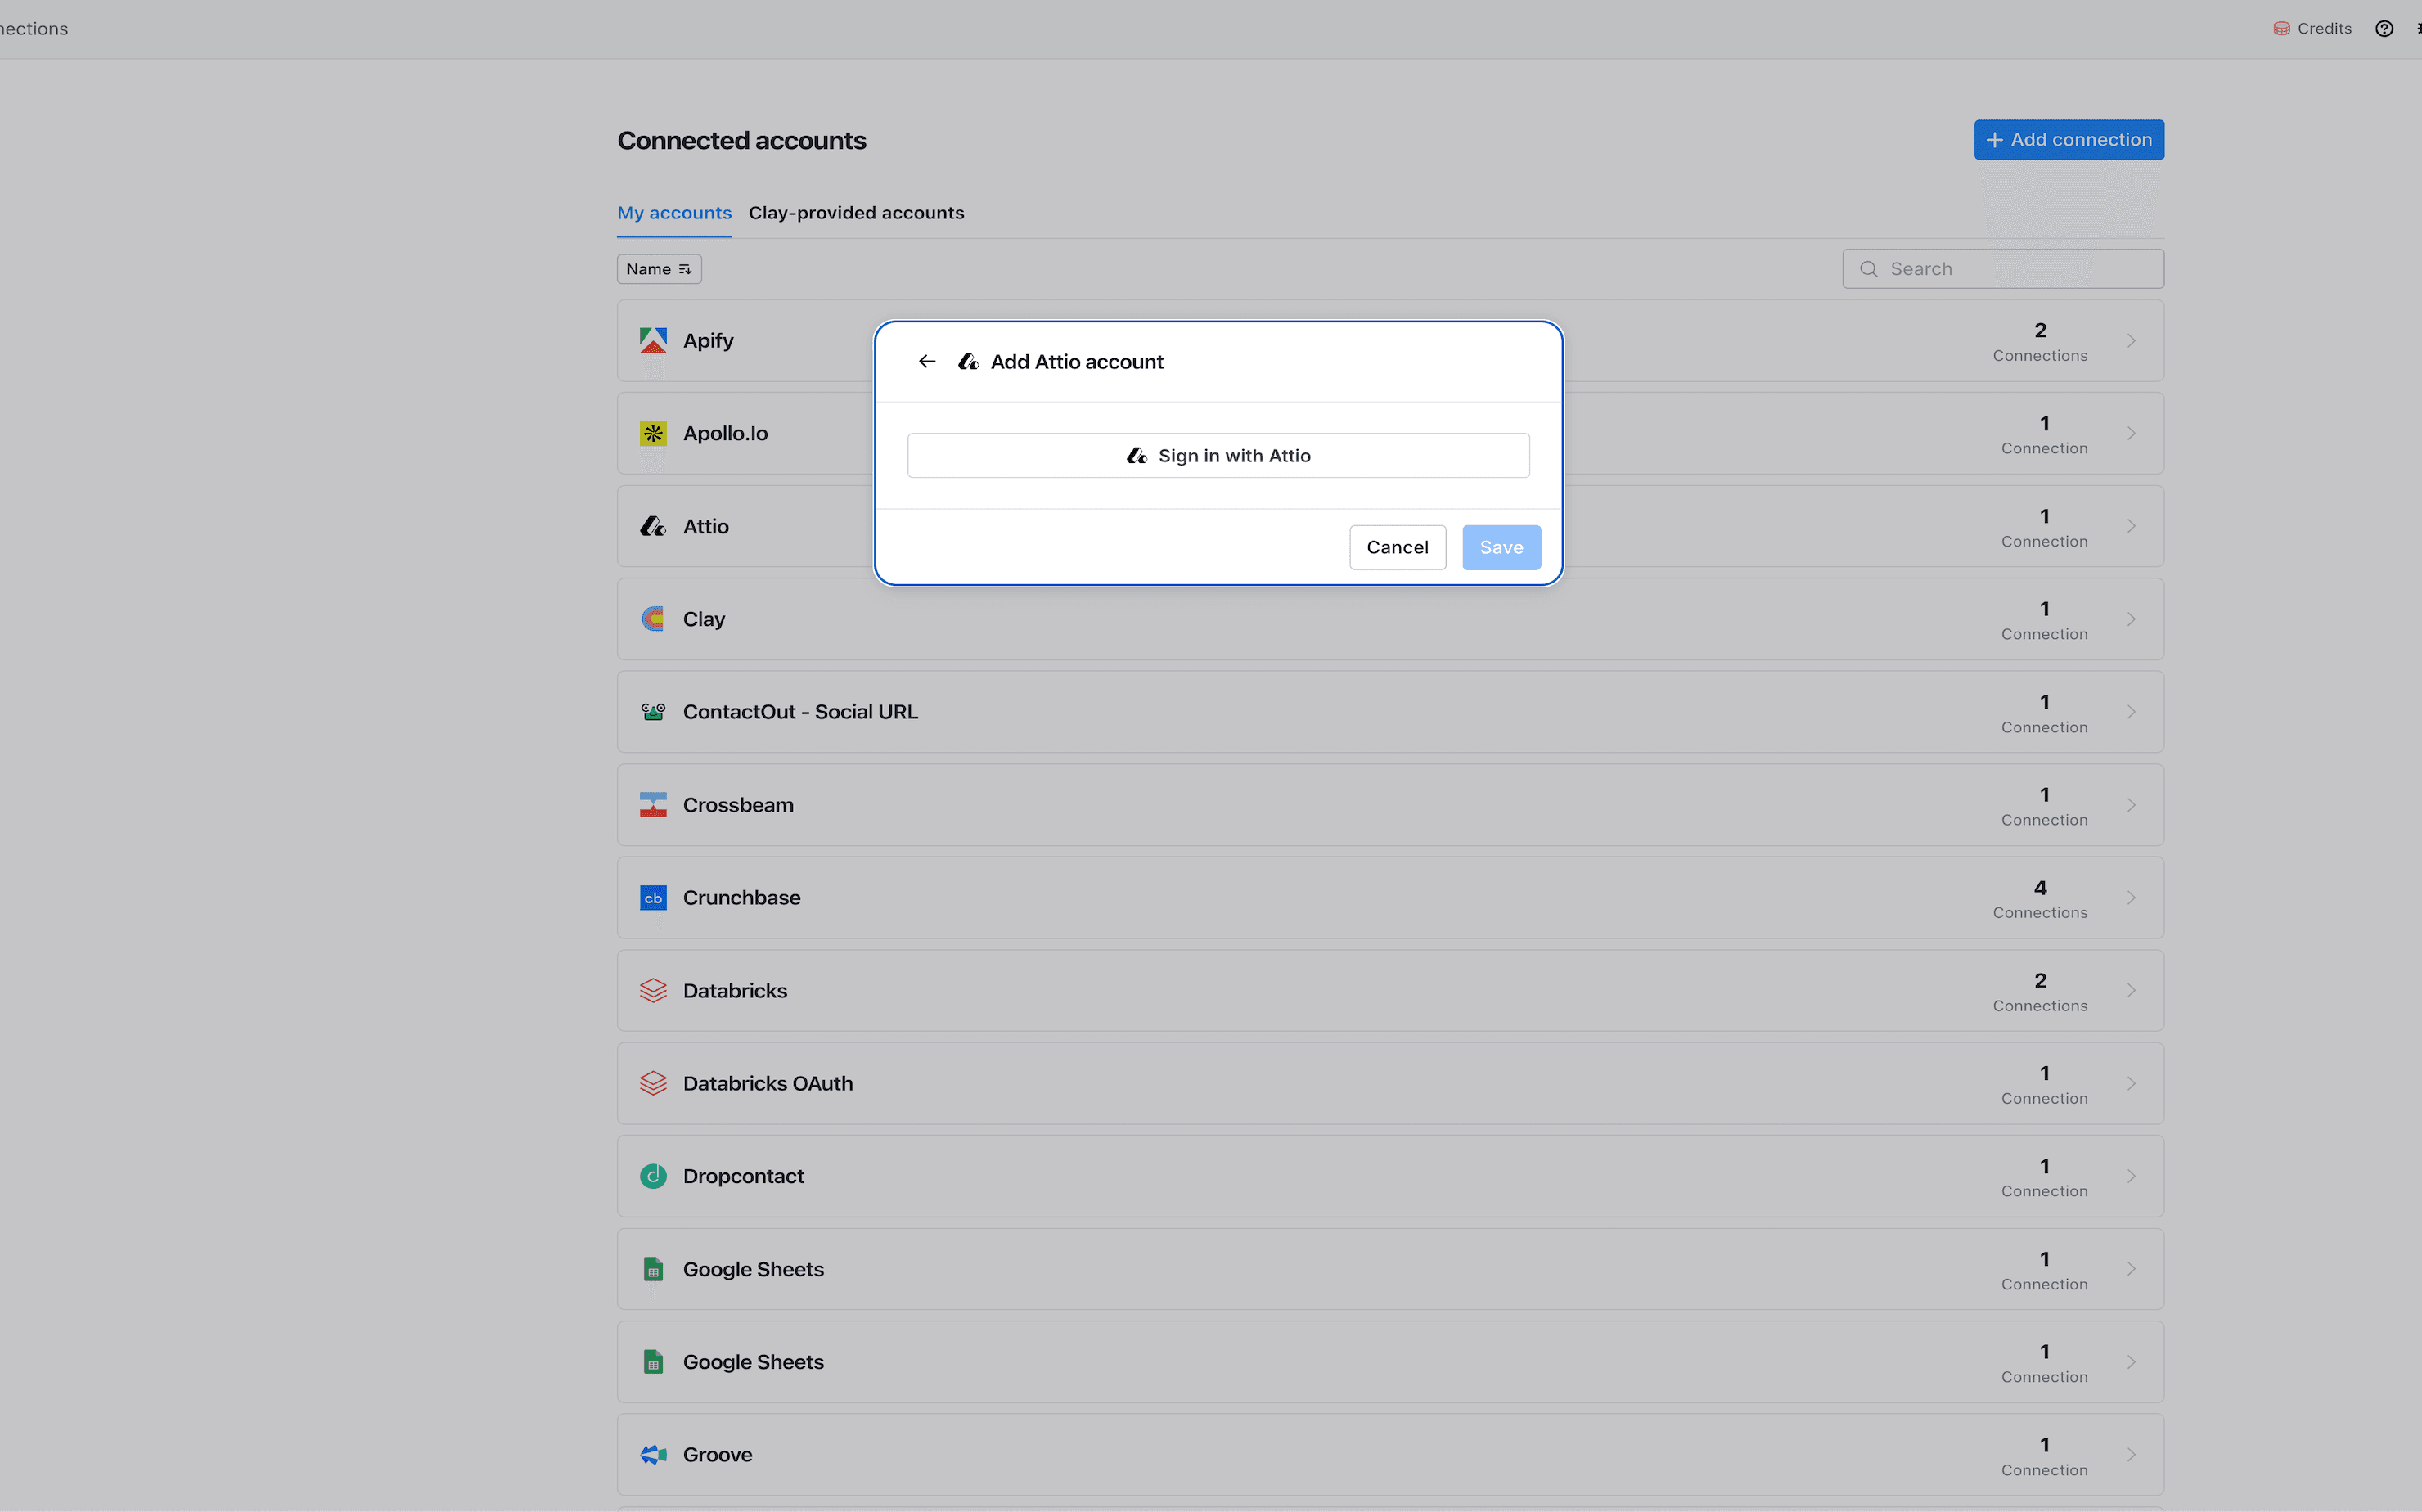Select the My accounts tab
This screenshot has height=1512, width=2422.
click(x=674, y=213)
